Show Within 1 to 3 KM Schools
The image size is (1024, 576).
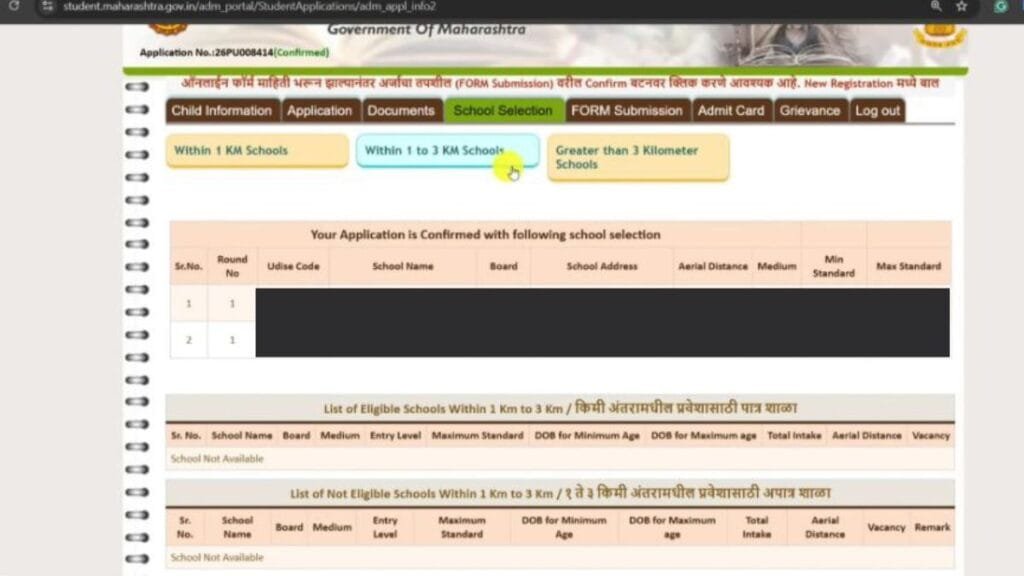click(448, 151)
